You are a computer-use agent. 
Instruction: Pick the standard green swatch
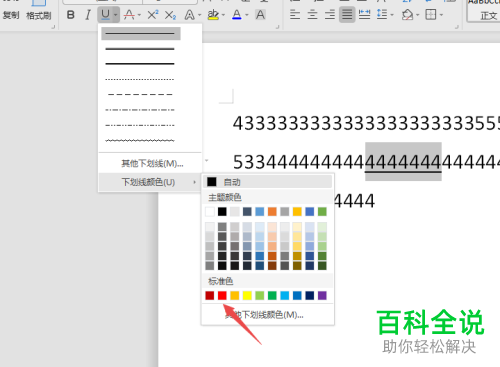pyautogui.click(x=272, y=295)
